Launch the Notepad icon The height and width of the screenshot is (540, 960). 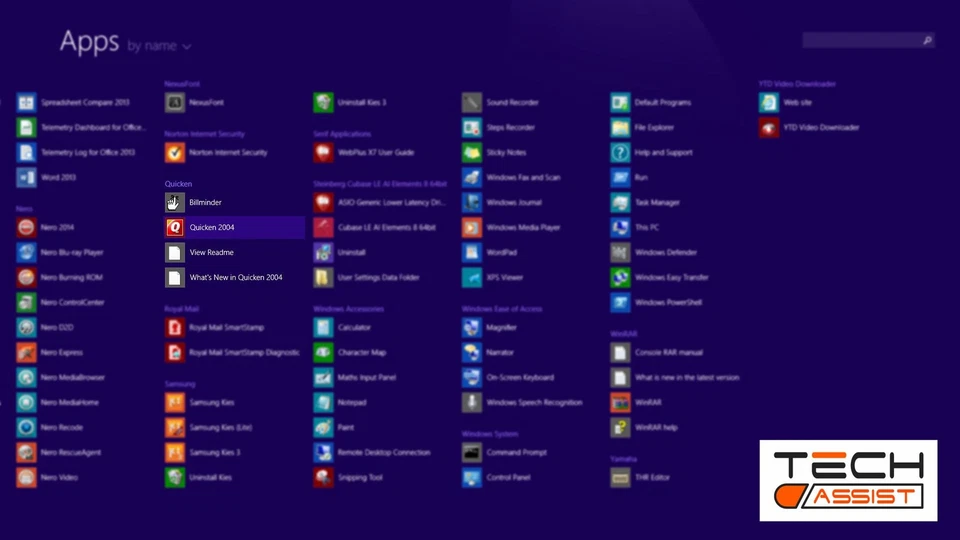click(x=323, y=402)
